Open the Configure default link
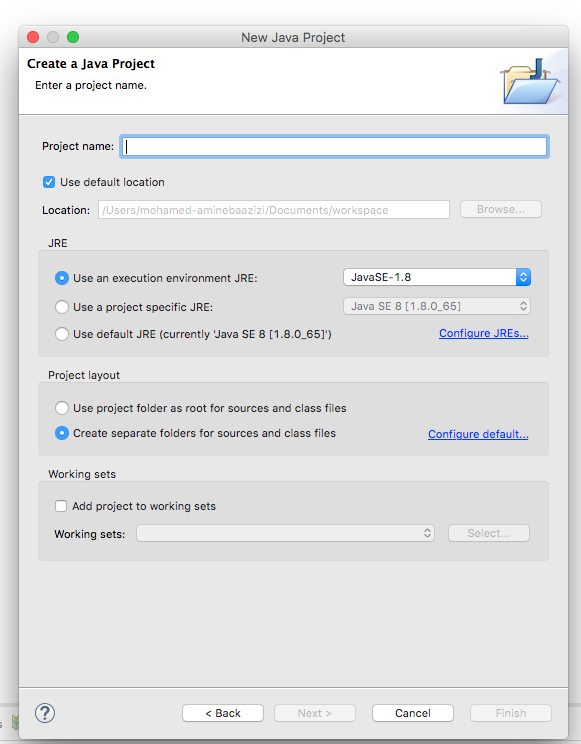 click(478, 434)
